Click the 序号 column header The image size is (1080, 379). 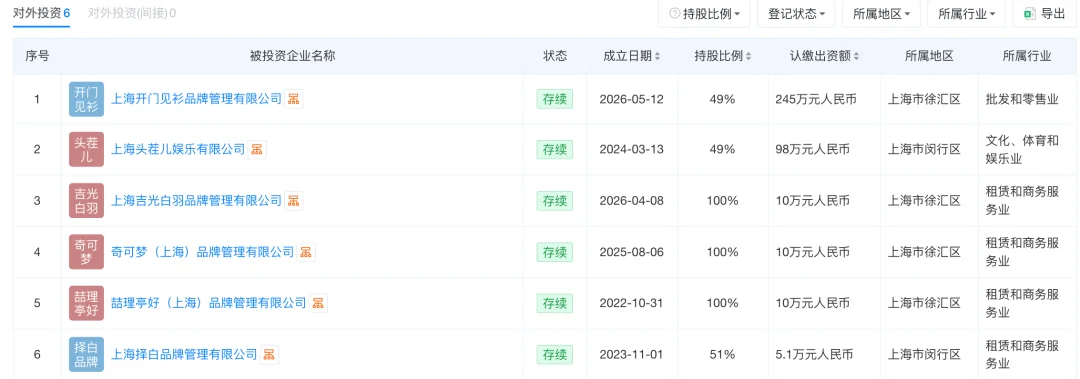pyautogui.click(x=37, y=57)
